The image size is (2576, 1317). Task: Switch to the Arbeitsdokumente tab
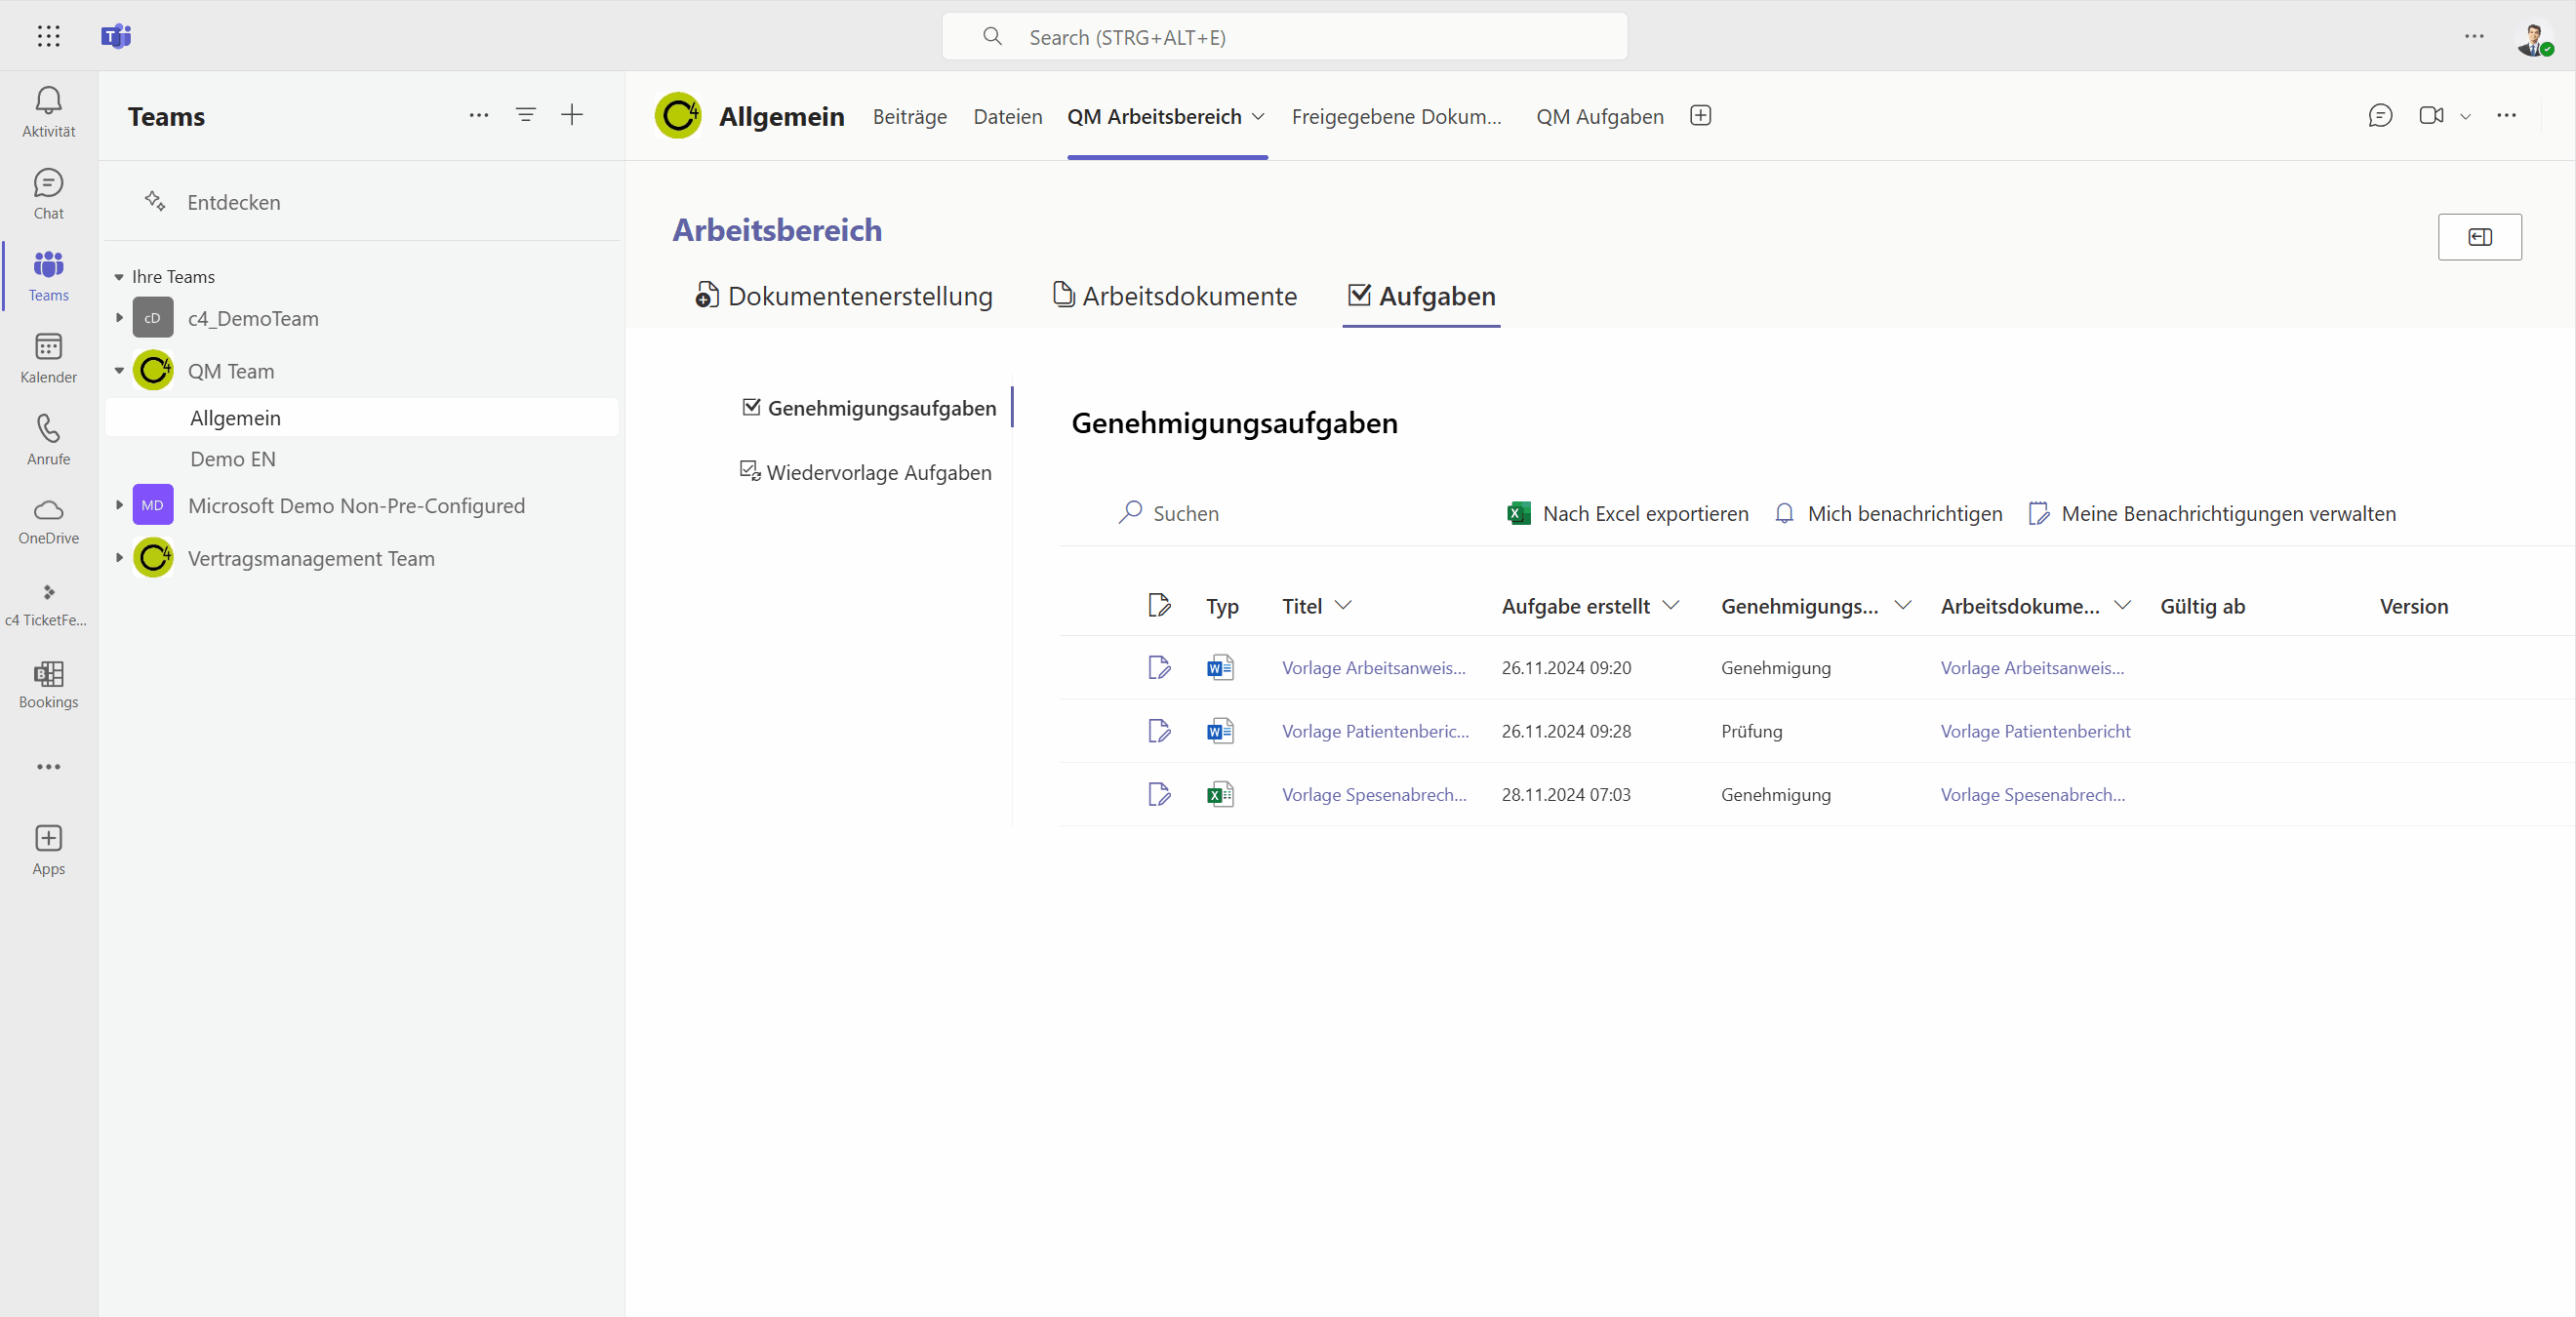click(x=1175, y=296)
